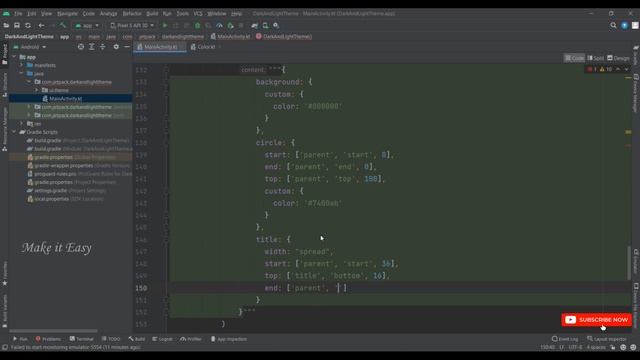Image resolution: width=640 pixels, height=360 pixels.
Task: Switch editor to Design view
Action: point(618,58)
